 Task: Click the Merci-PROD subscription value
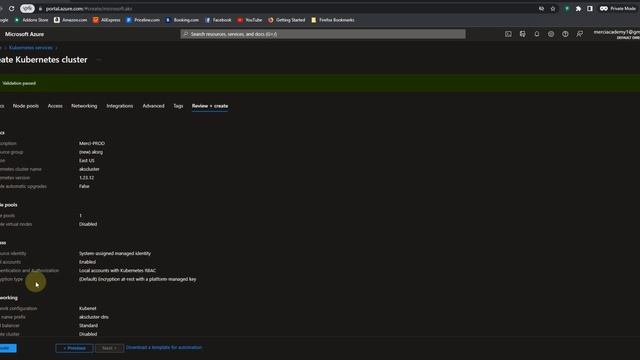(x=92, y=144)
